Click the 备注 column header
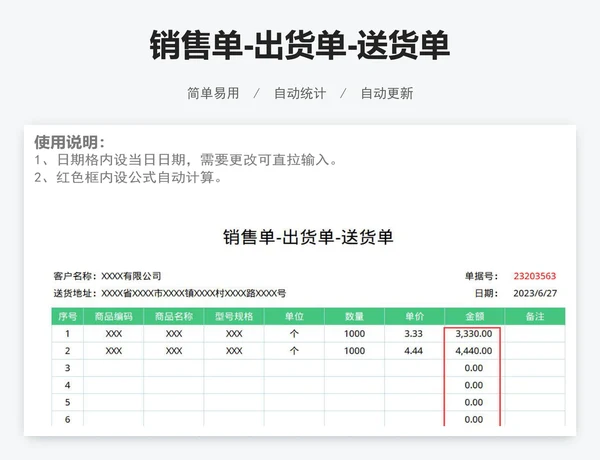 pyautogui.click(x=535, y=316)
